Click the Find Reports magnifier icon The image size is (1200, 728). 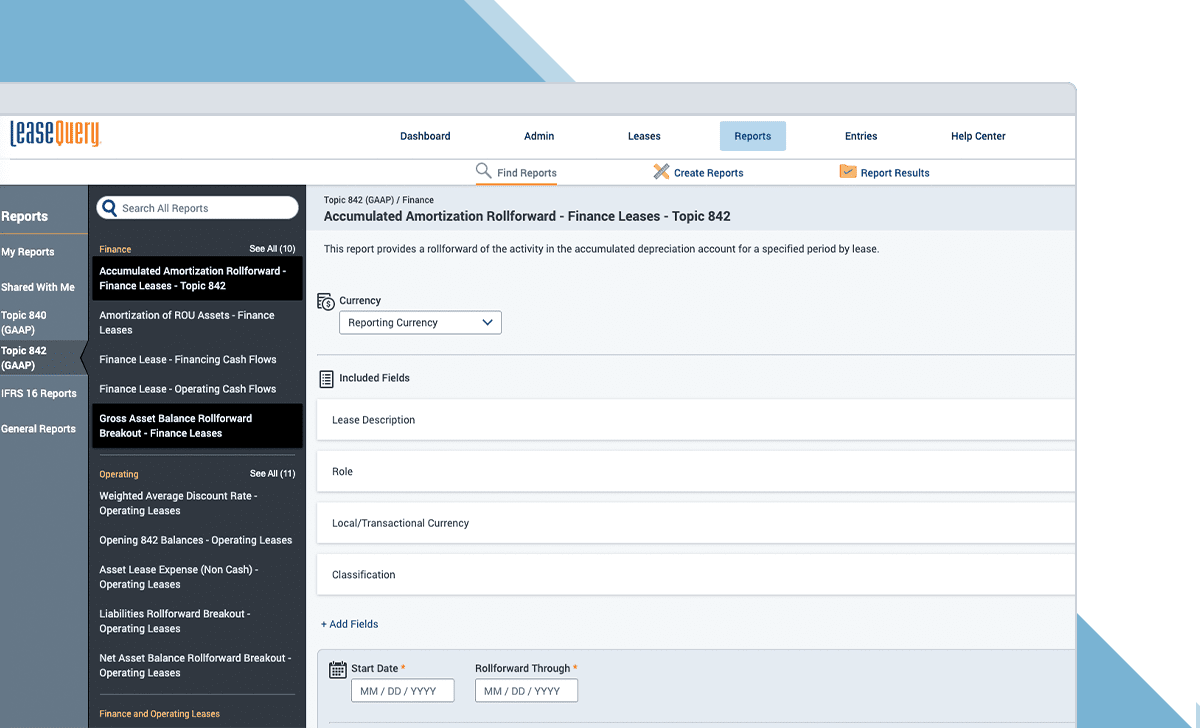pyautogui.click(x=483, y=172)
